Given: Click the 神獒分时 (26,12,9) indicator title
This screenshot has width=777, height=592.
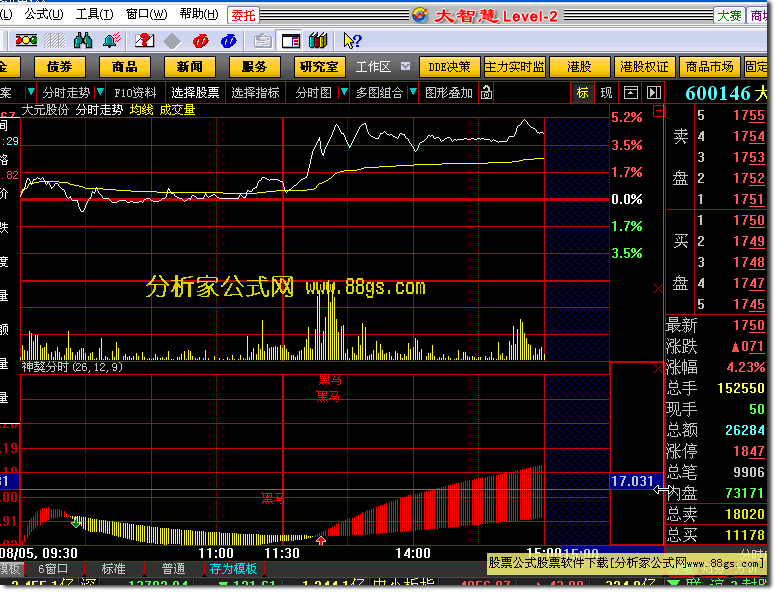Looking at the screenshot, I should 72,367.
